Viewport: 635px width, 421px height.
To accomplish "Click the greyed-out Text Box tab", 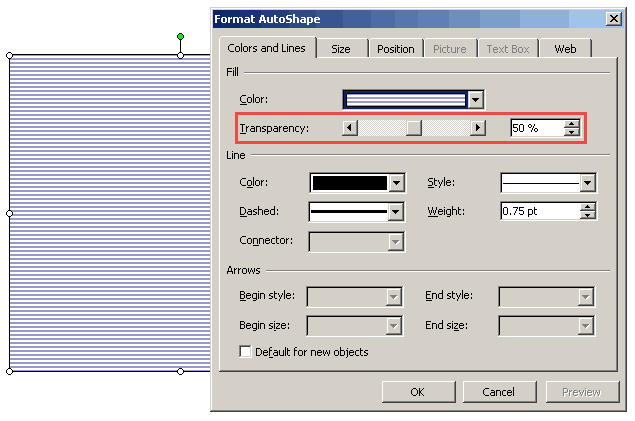I will click(508, 49).
